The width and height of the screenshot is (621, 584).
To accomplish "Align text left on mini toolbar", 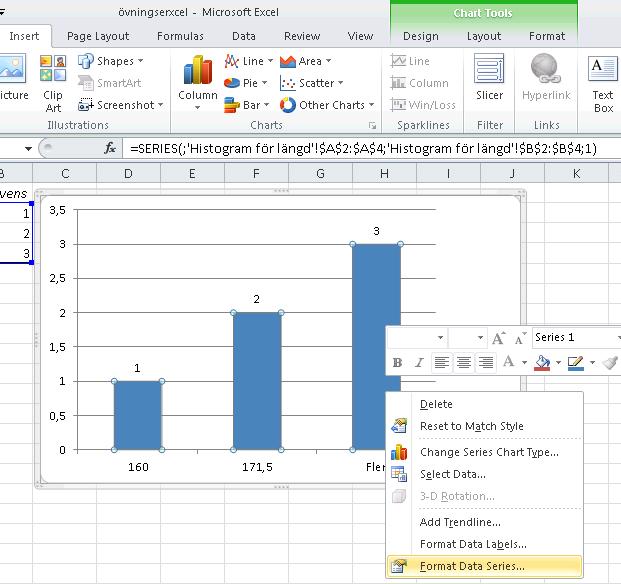I will tap(442, 362).
